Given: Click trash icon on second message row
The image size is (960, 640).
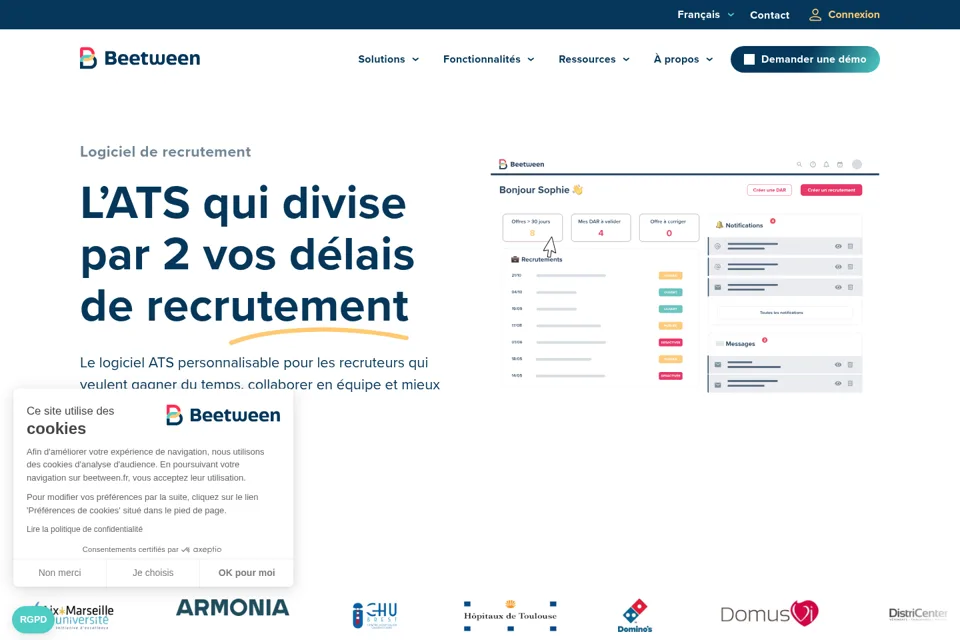Looking at the screenshot, I should click(x=850, y=383).
